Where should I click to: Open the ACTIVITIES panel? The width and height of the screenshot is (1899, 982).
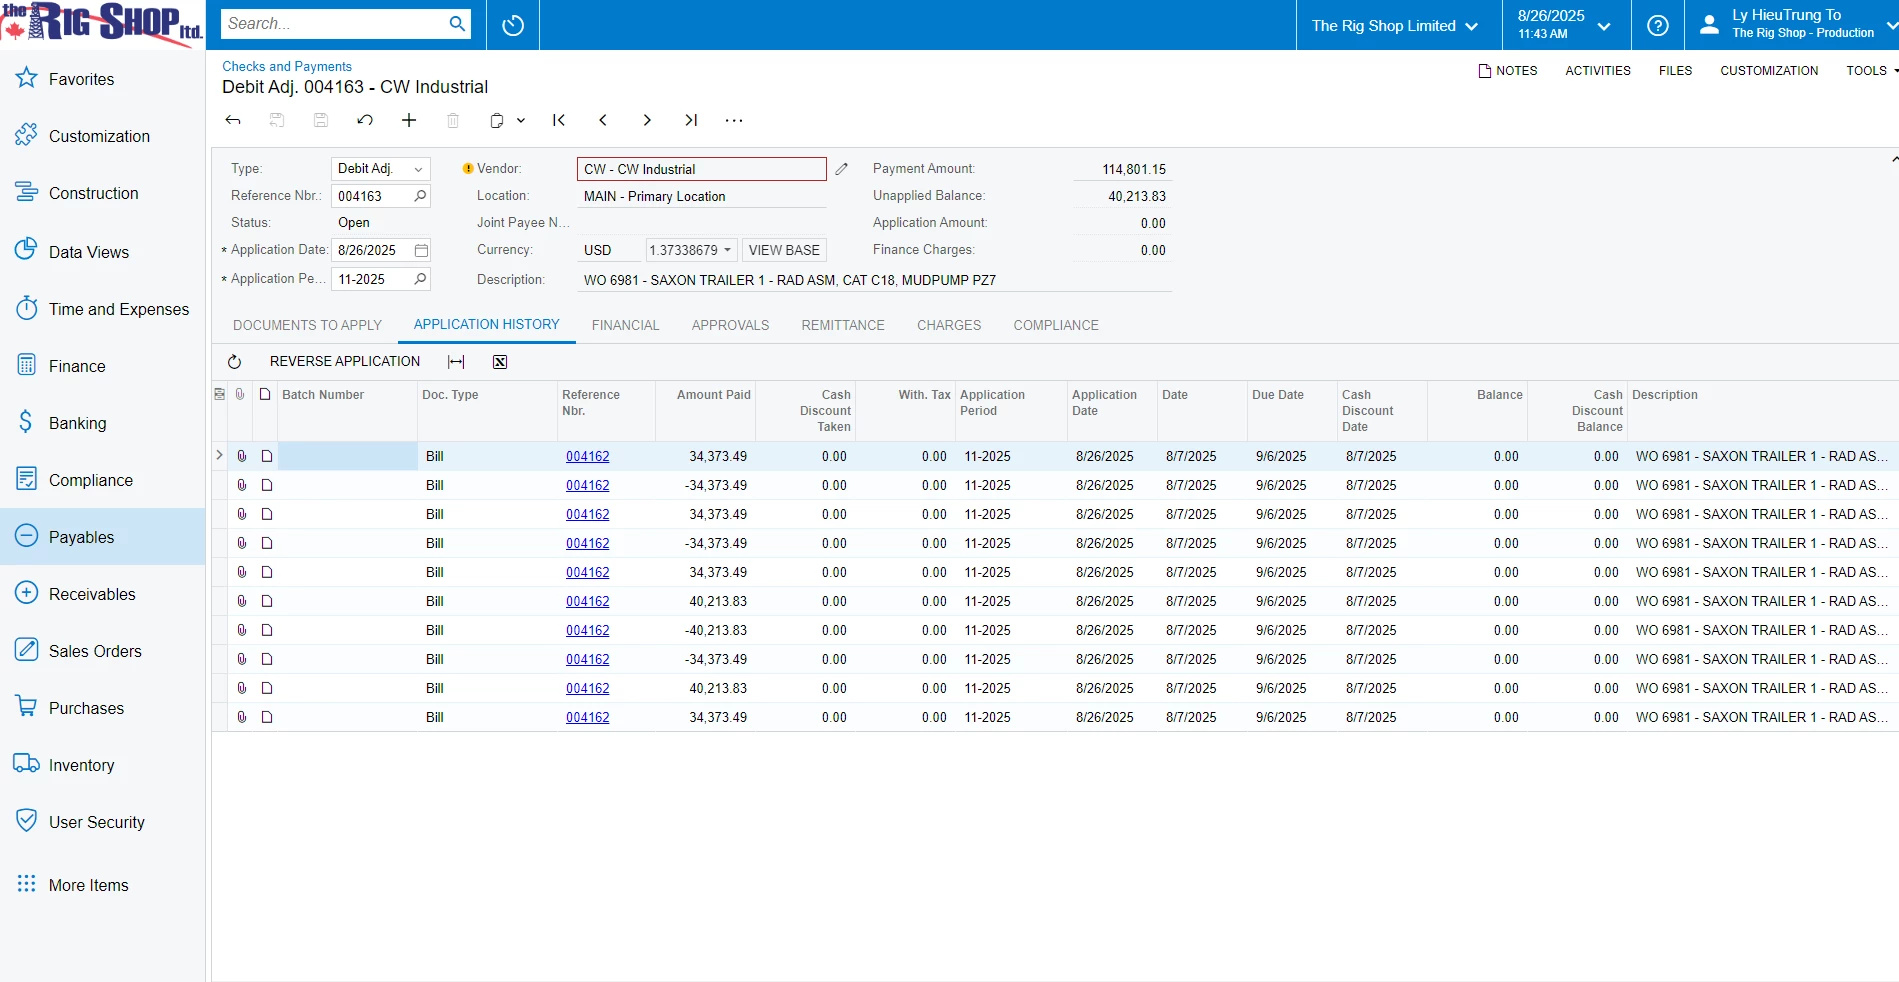click(1598, 71)
